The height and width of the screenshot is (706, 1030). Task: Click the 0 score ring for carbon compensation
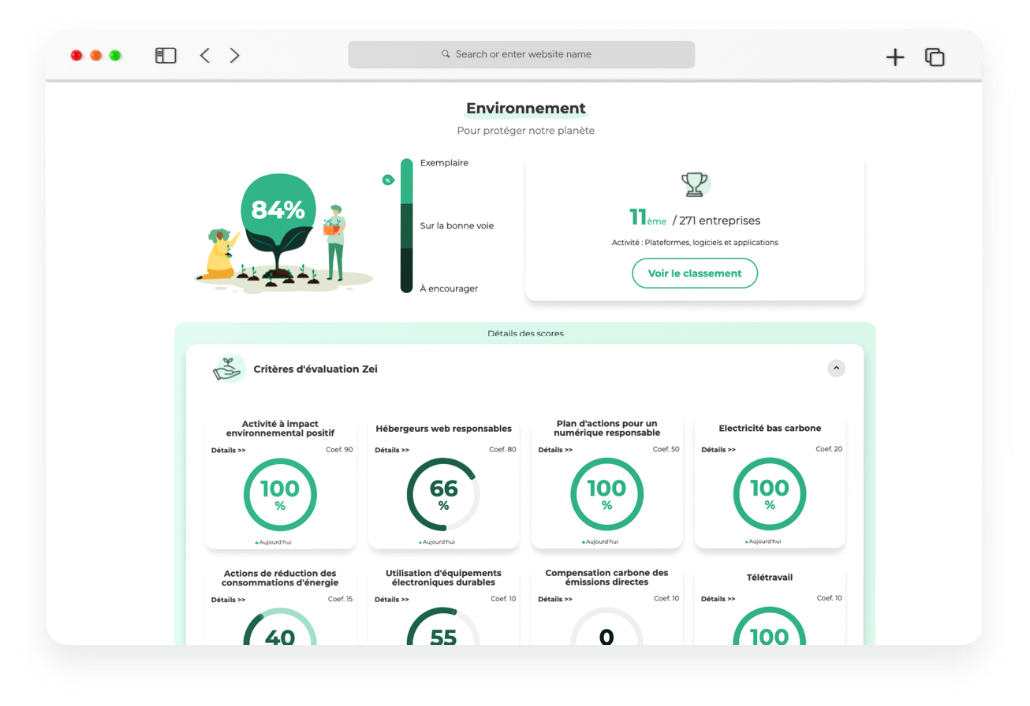pyautogui.click(x=606, y=627)
